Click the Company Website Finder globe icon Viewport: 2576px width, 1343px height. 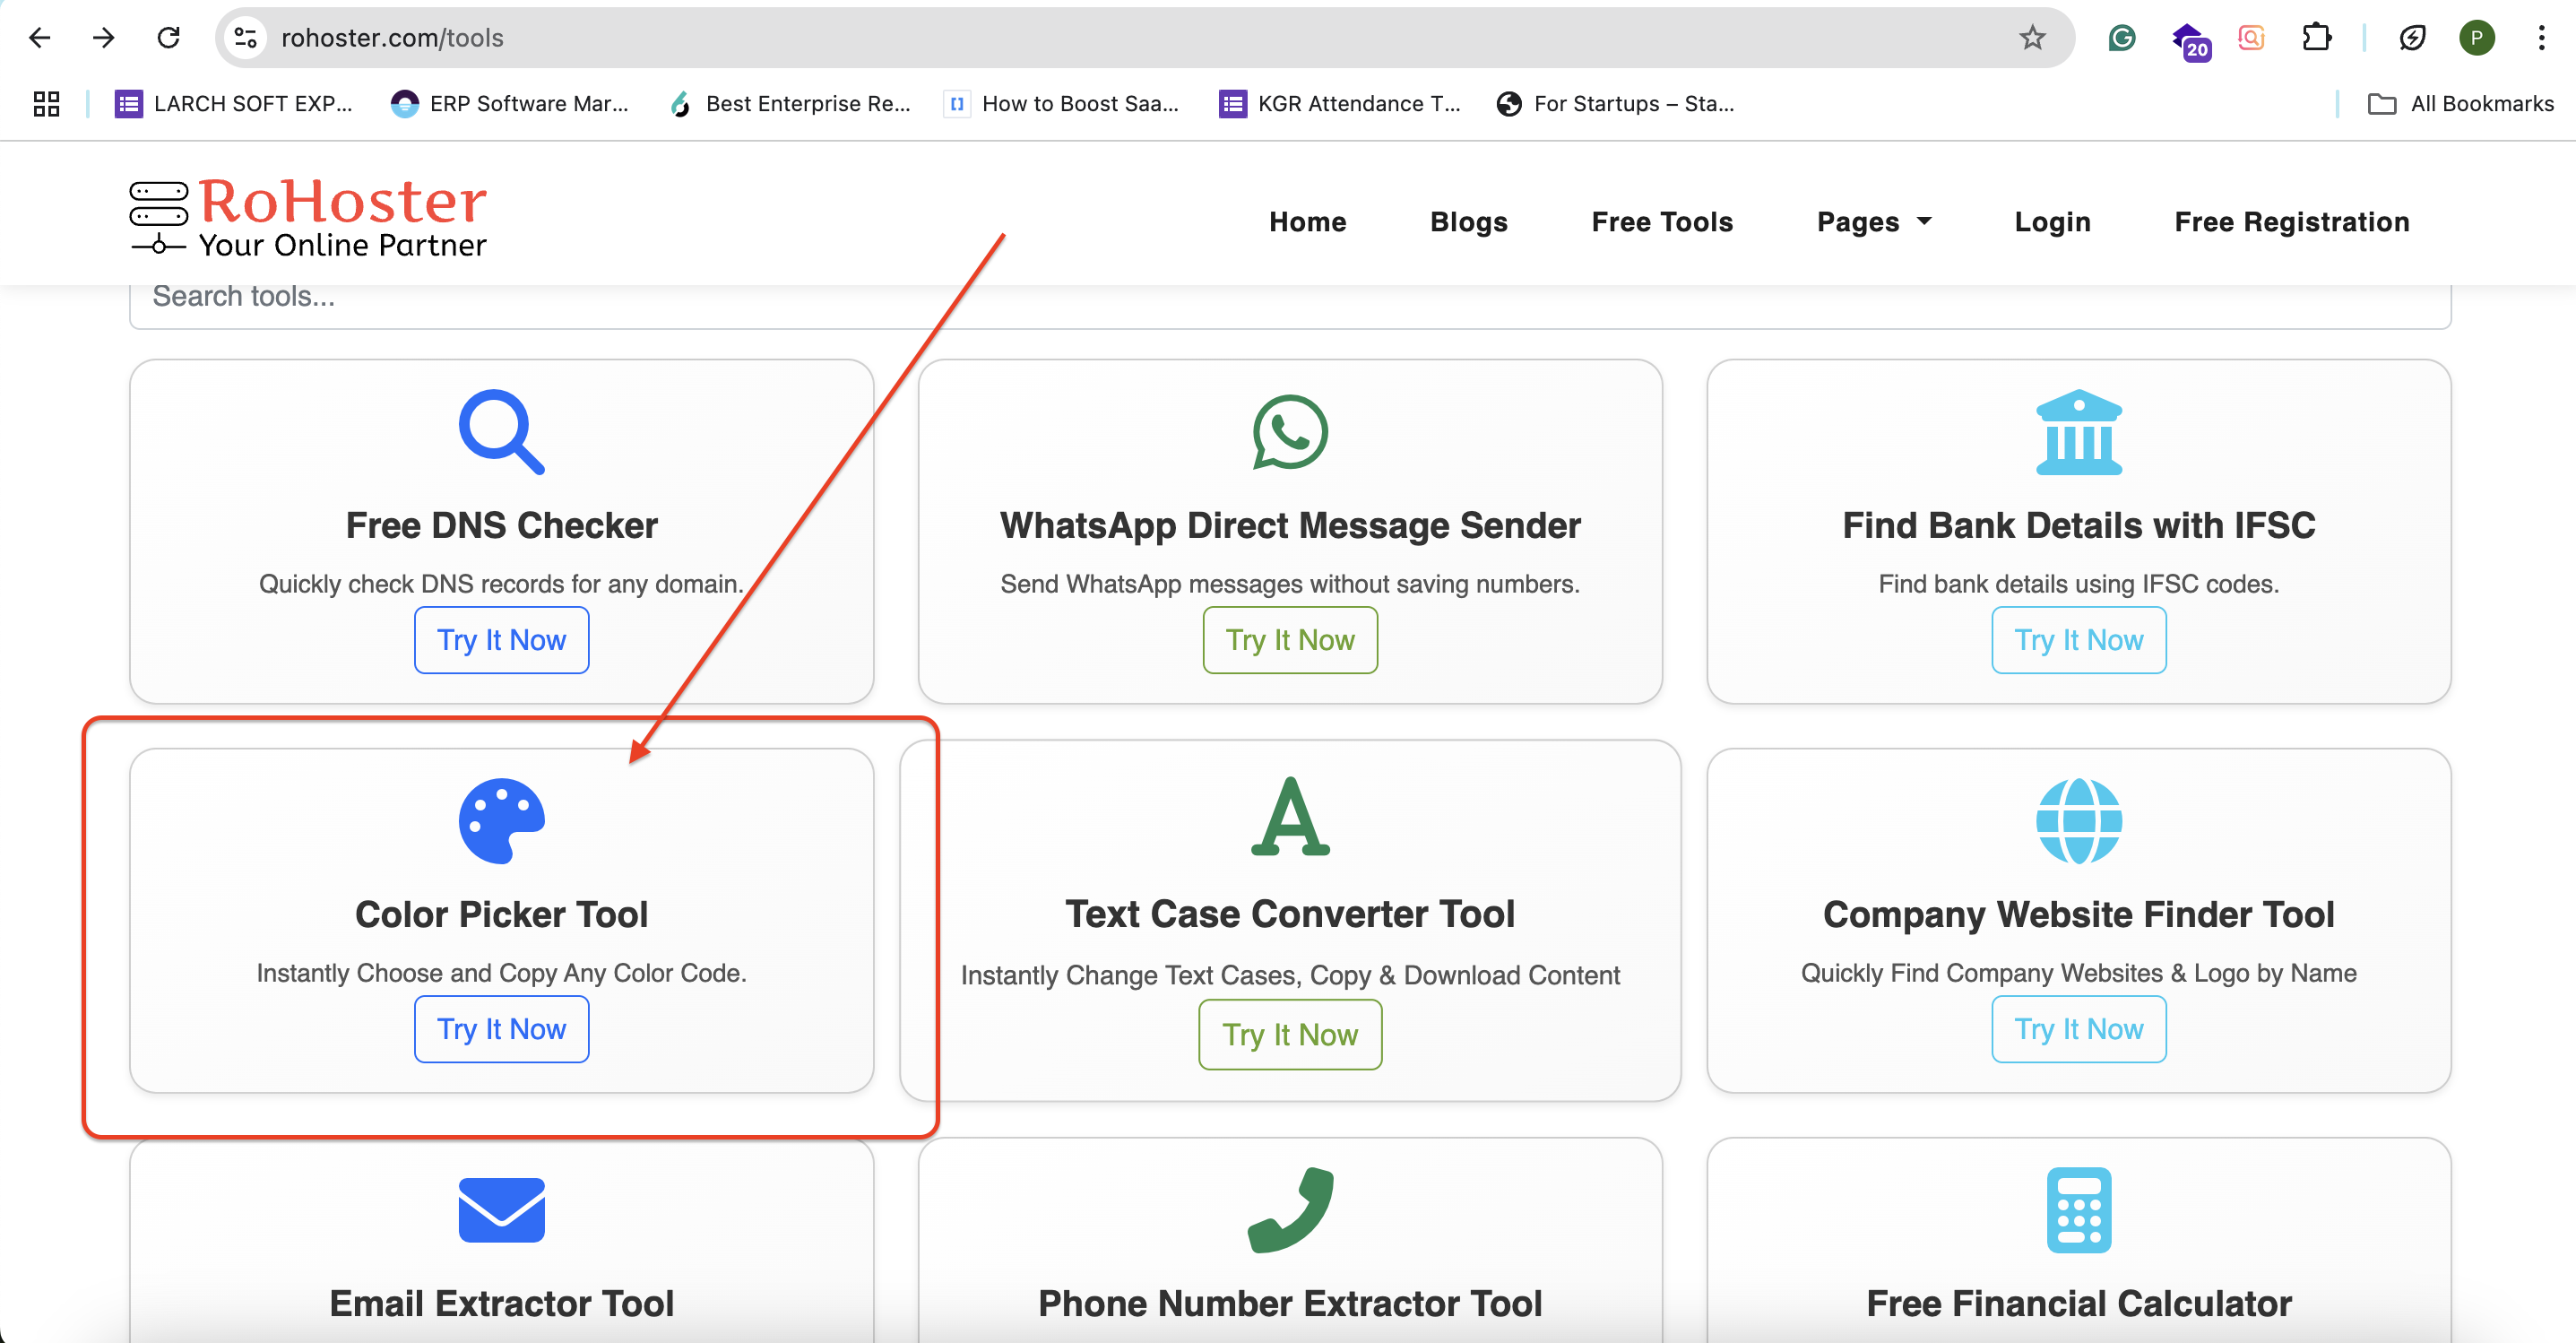click(2078, 820)
